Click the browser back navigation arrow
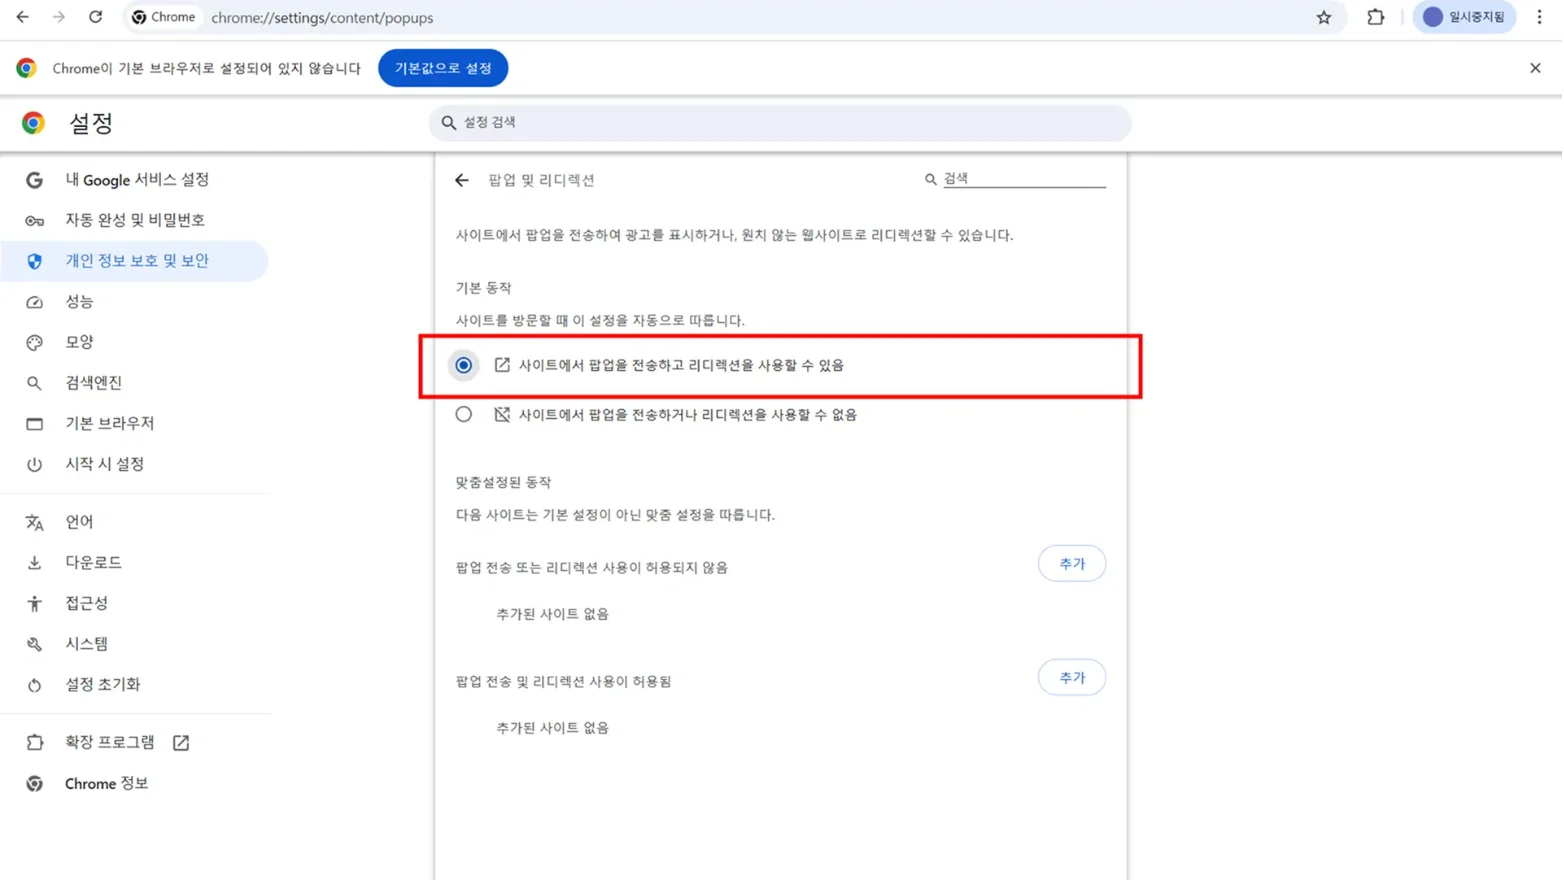Image resolution: width=1564 pixels, height=884 pixels. point(22,17)
